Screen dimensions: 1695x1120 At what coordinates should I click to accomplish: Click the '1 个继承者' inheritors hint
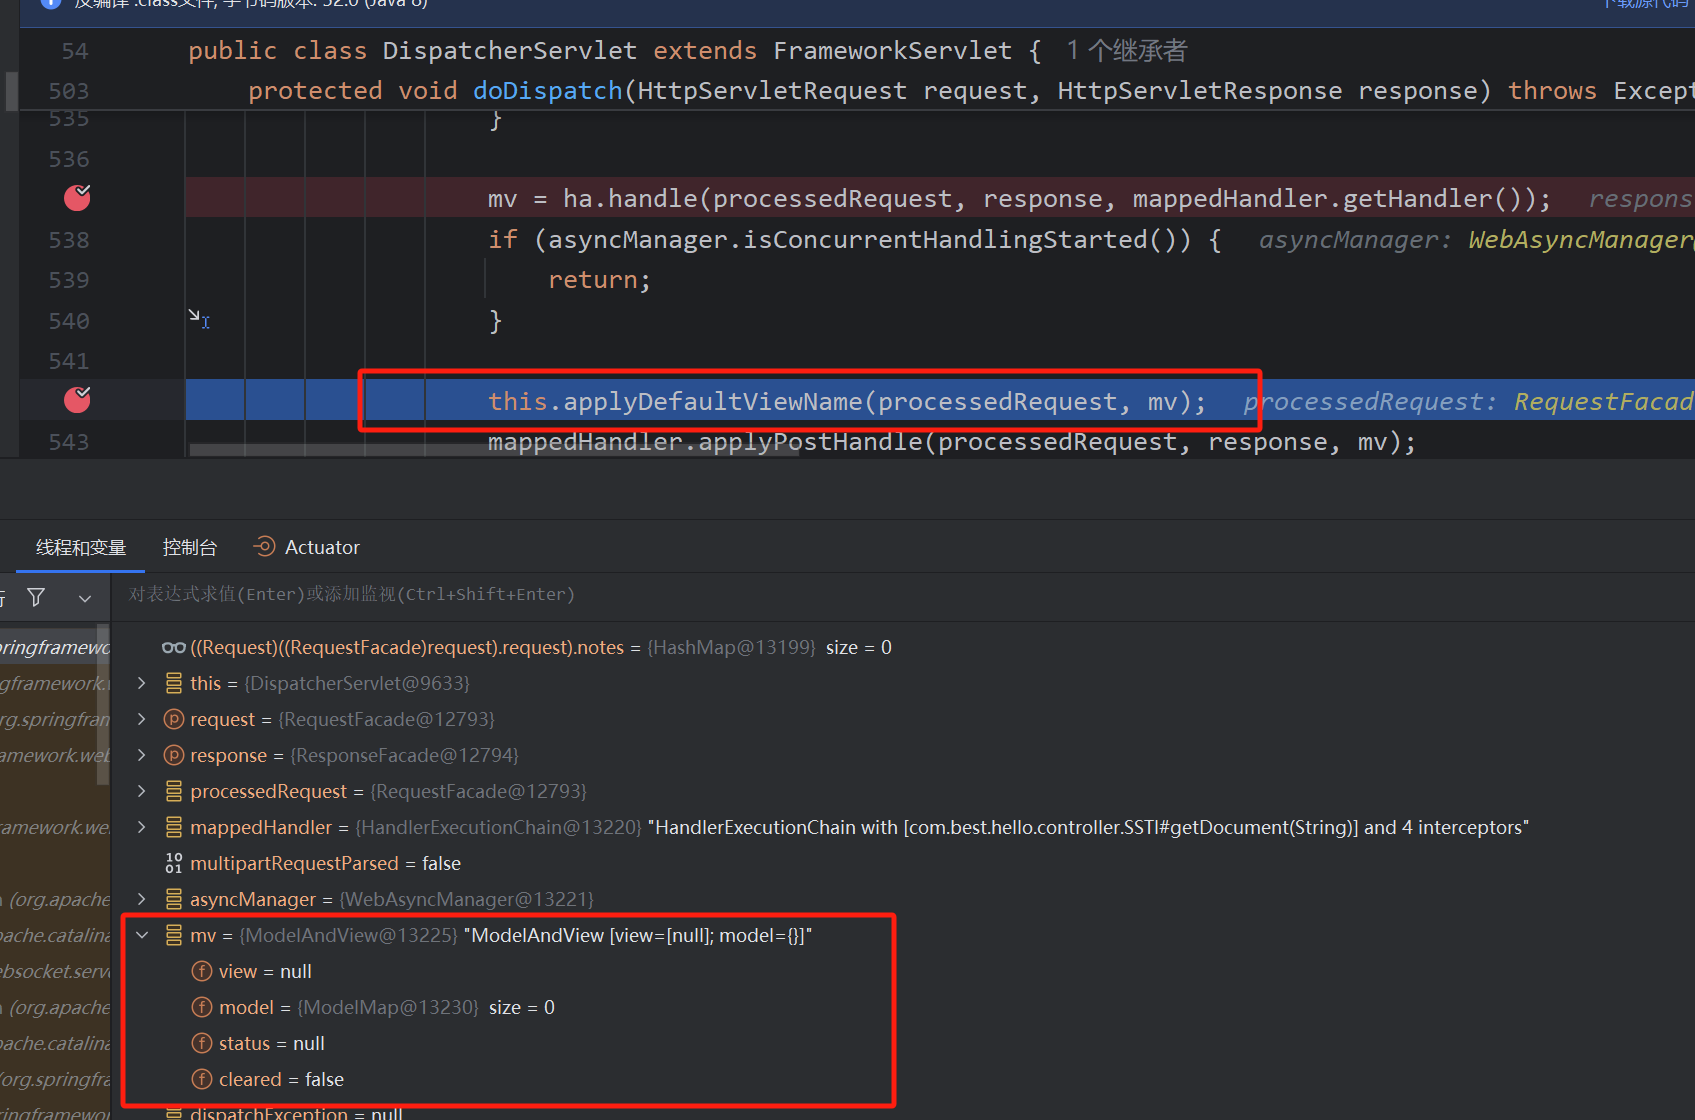pyautogui.click(x=1127, y=50)
